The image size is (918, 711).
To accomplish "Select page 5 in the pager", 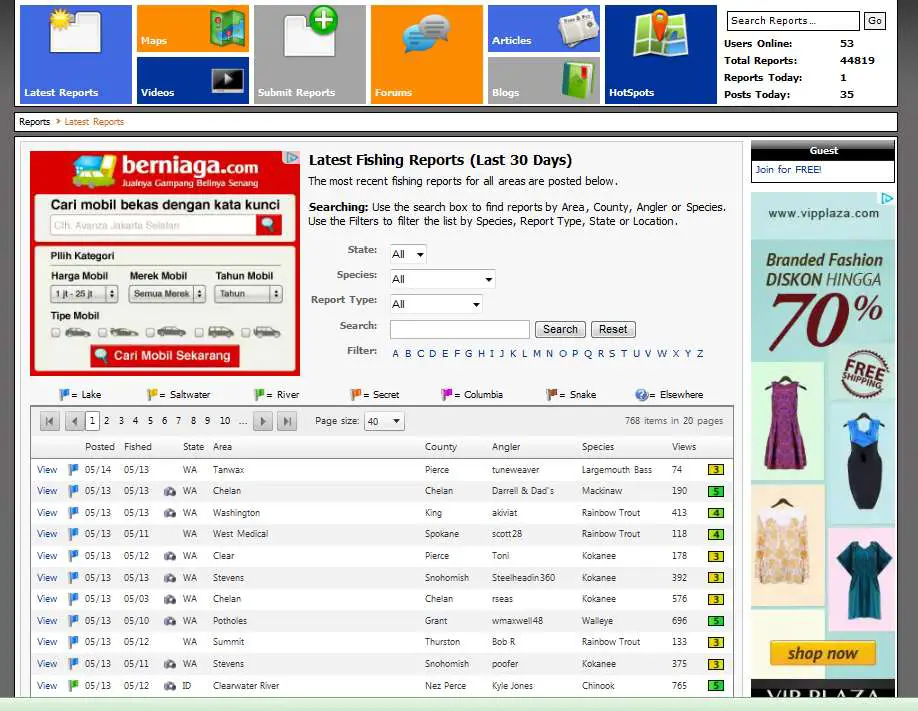I will 150,422.
